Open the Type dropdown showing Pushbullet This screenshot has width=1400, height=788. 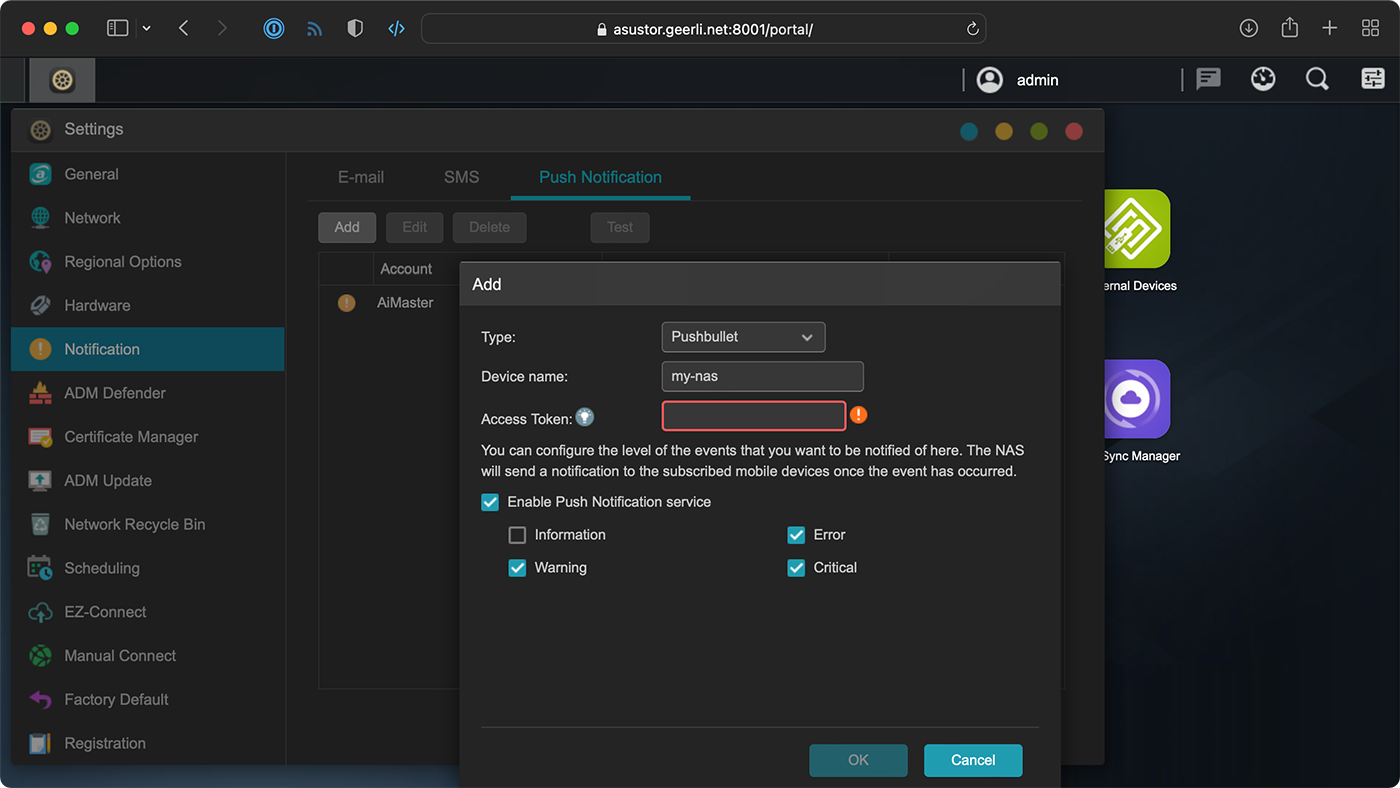[x=743, y=337]
